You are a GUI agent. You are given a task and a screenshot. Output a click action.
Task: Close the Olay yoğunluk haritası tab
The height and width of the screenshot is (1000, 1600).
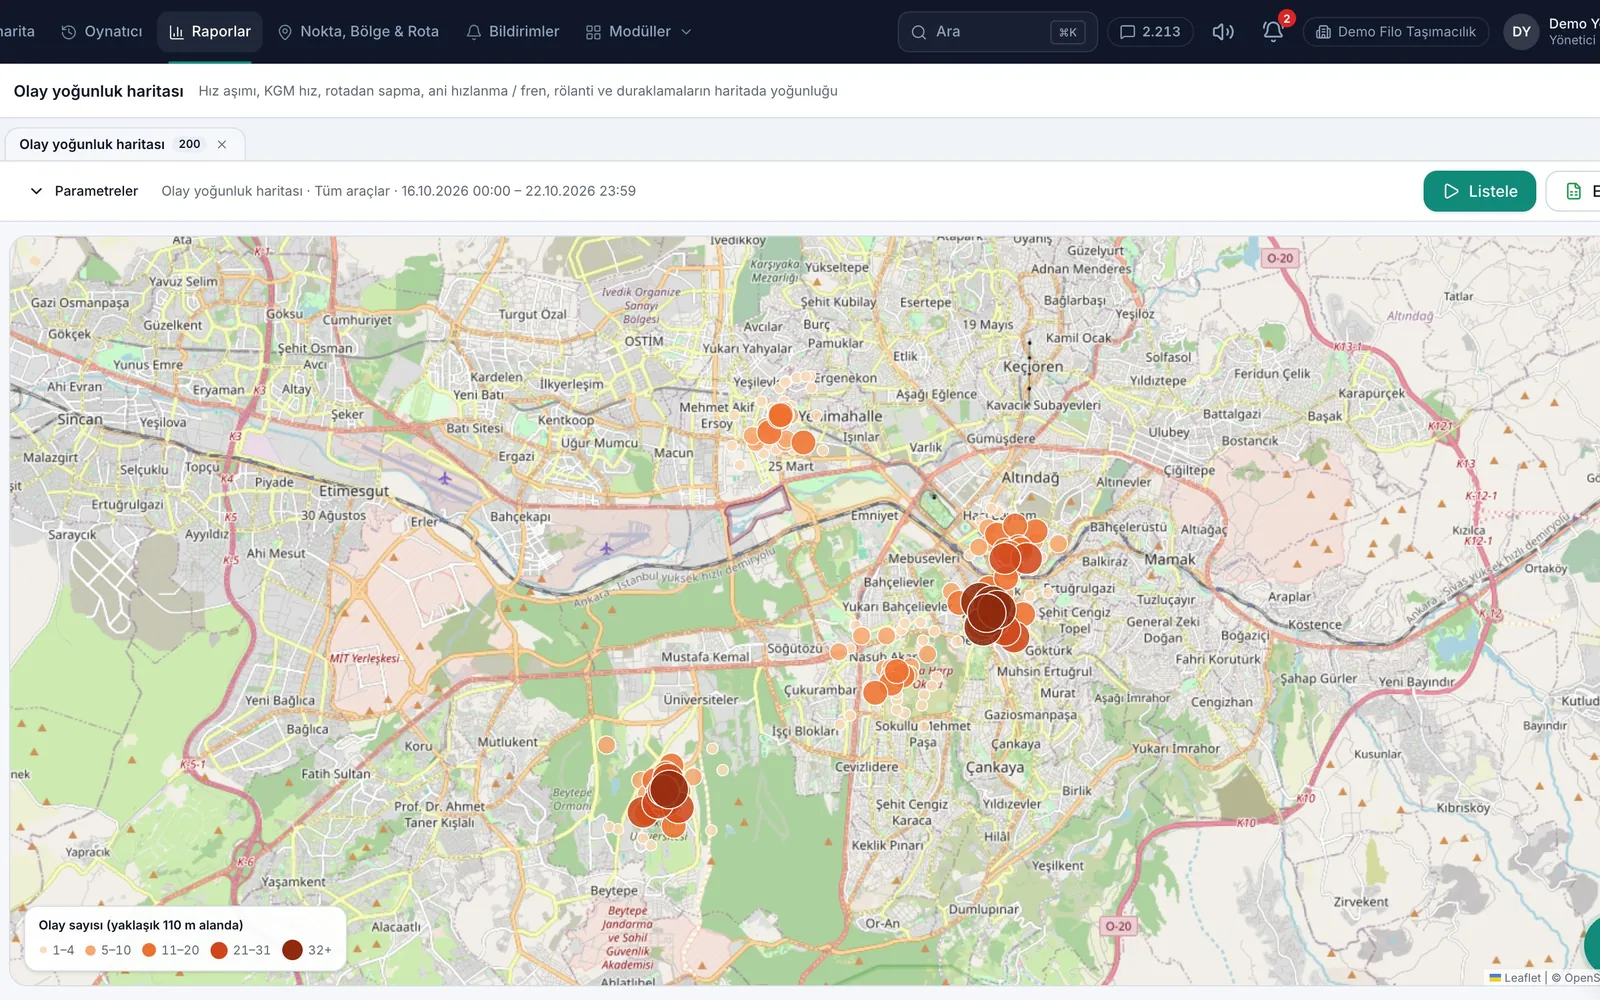click(222, 144)
